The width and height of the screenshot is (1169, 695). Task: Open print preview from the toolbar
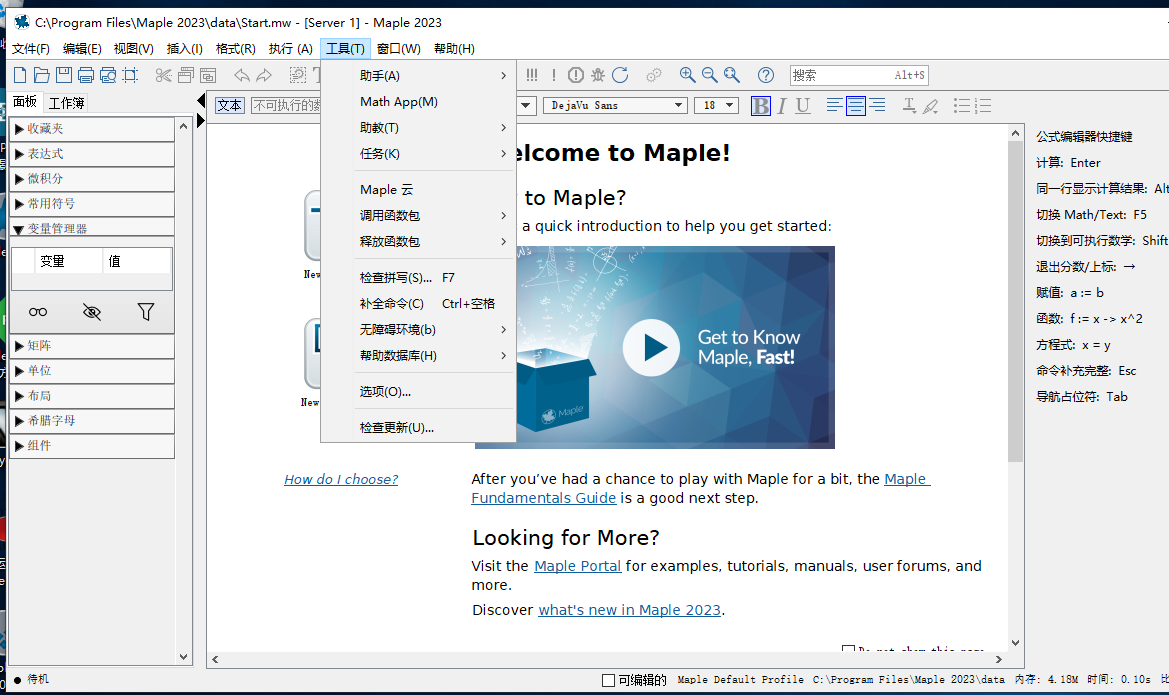108,75
